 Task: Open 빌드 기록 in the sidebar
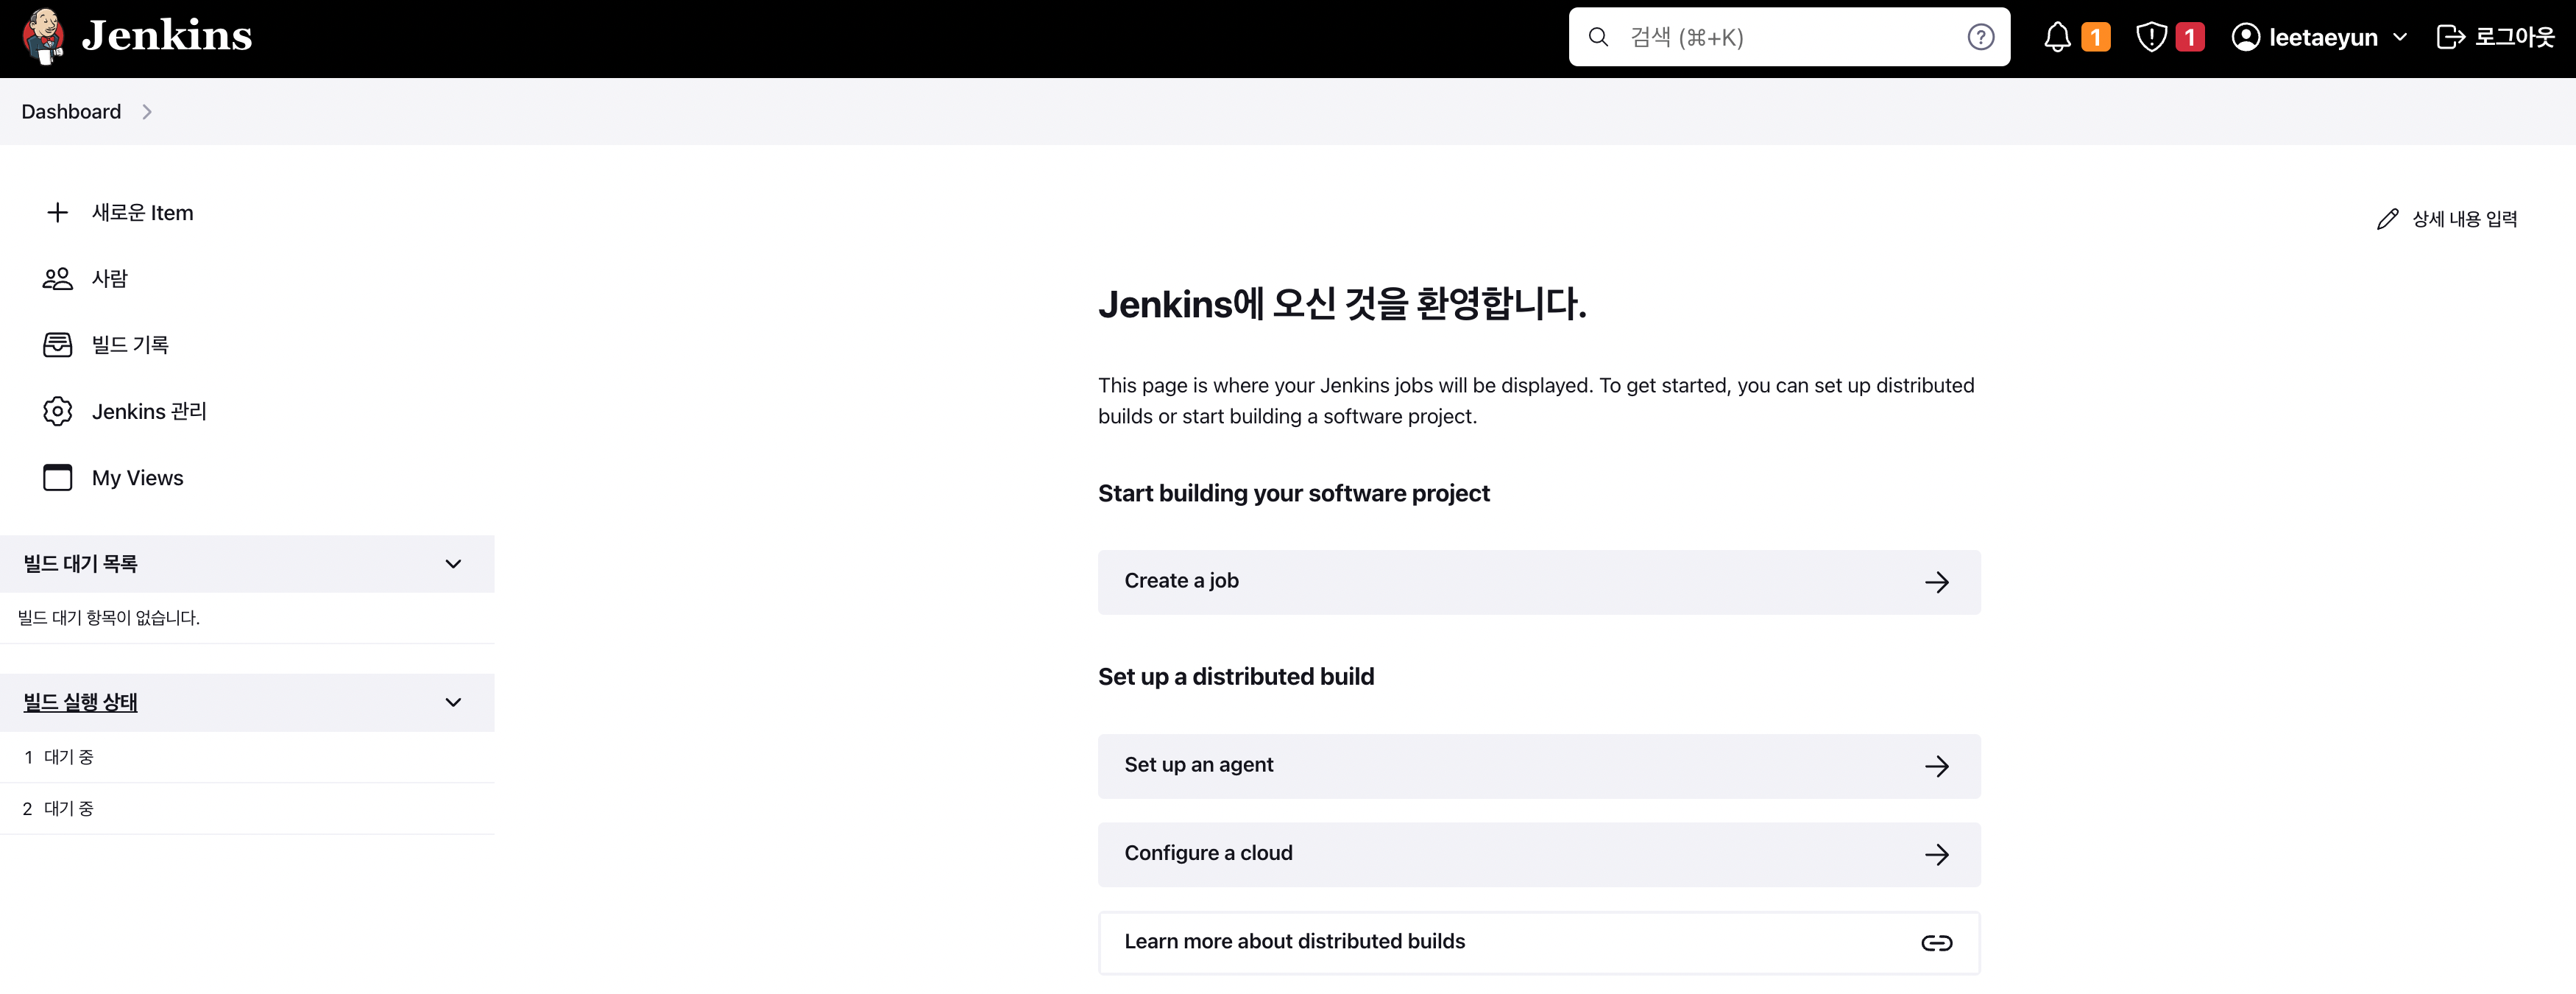click(x=130, y=345)
